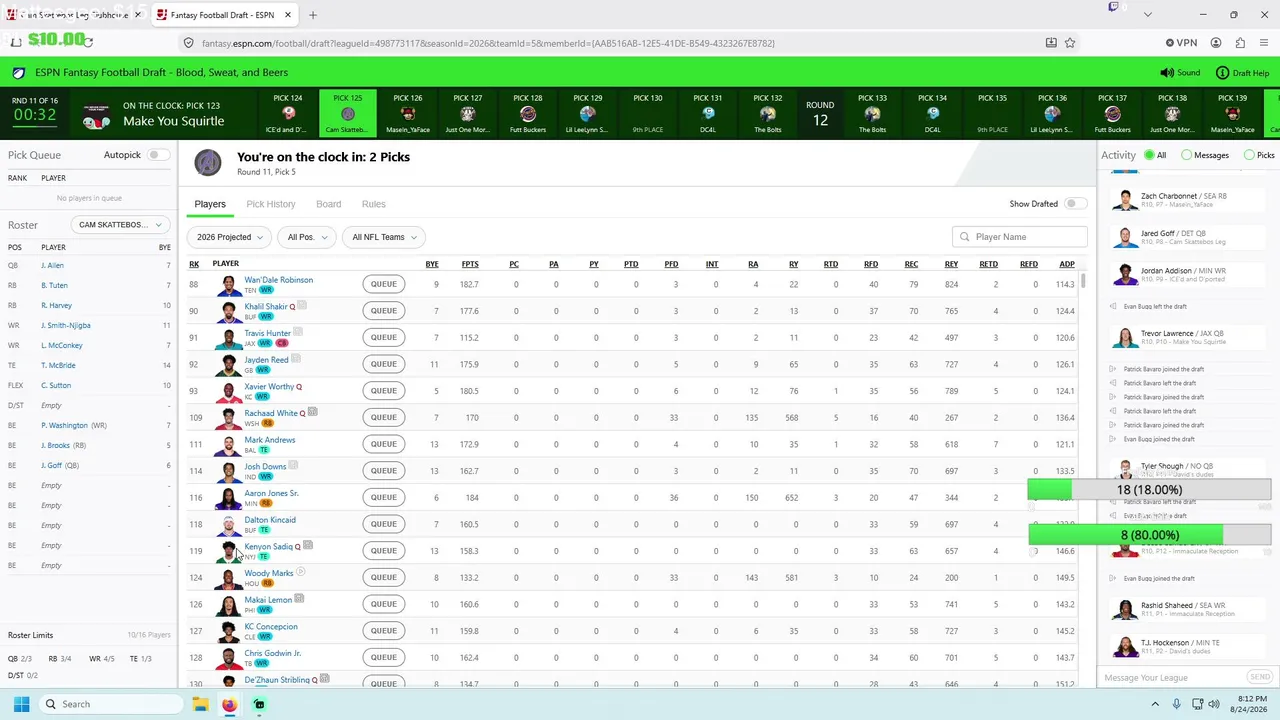Viewport: 1280px width, 720px height.
Task: Select the Picks activity radio button
Action: 1249,155
